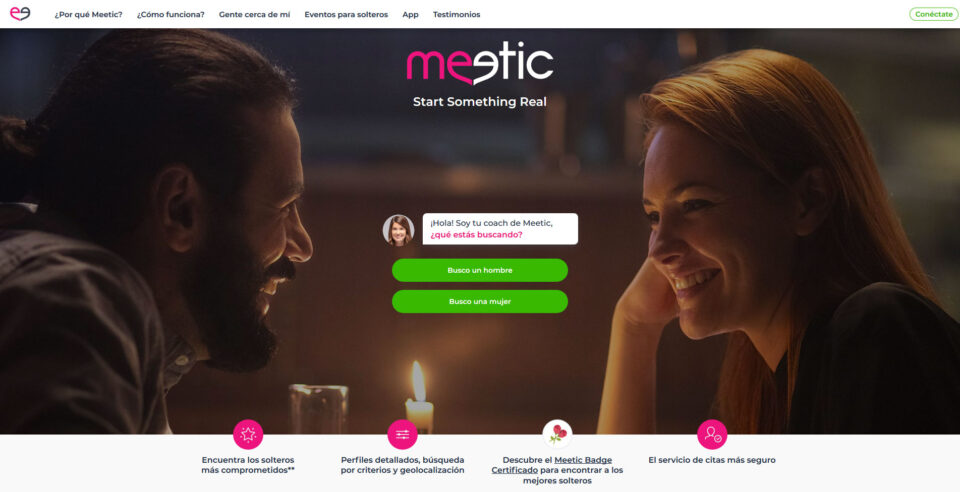The image size is (960, 492).
Task: Click the coach avatar photo
Action: [399, 230]
